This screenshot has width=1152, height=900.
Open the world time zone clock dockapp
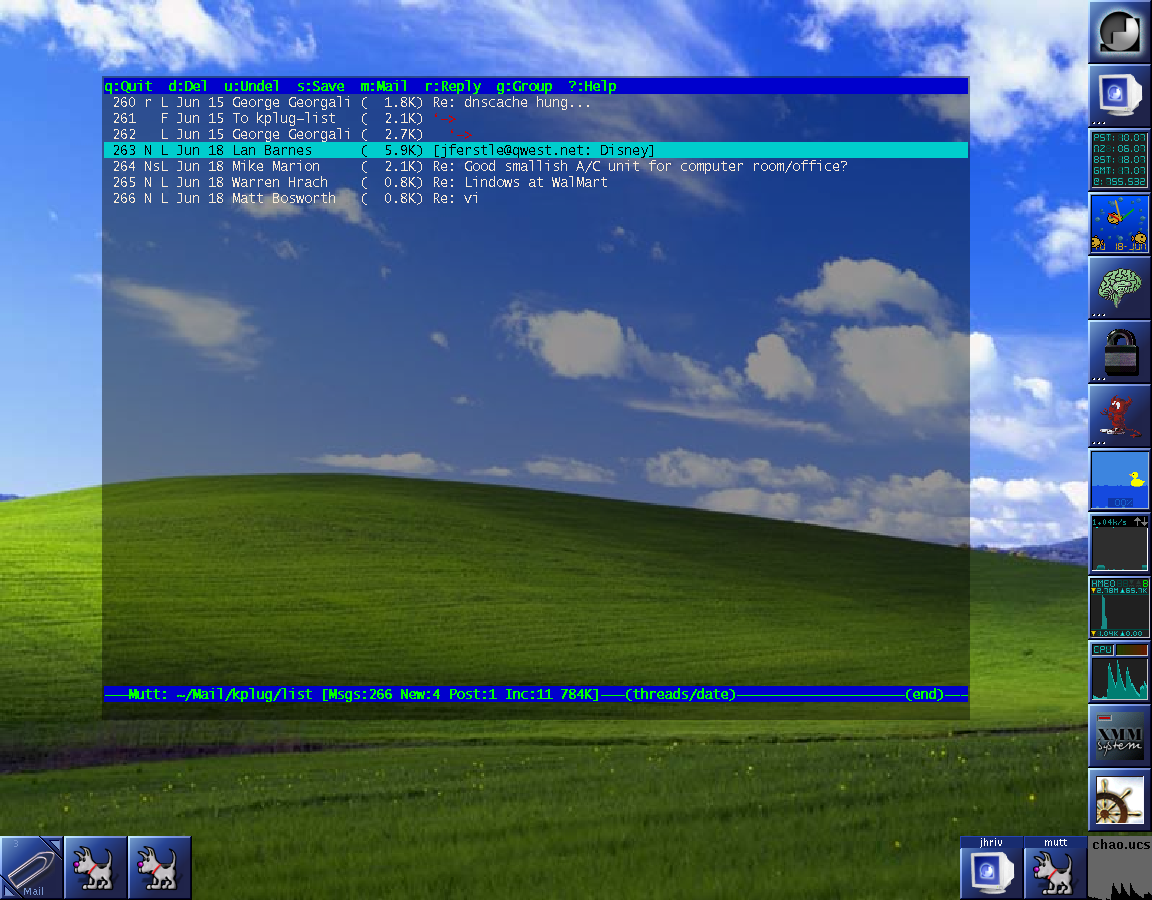point(1120,159)
